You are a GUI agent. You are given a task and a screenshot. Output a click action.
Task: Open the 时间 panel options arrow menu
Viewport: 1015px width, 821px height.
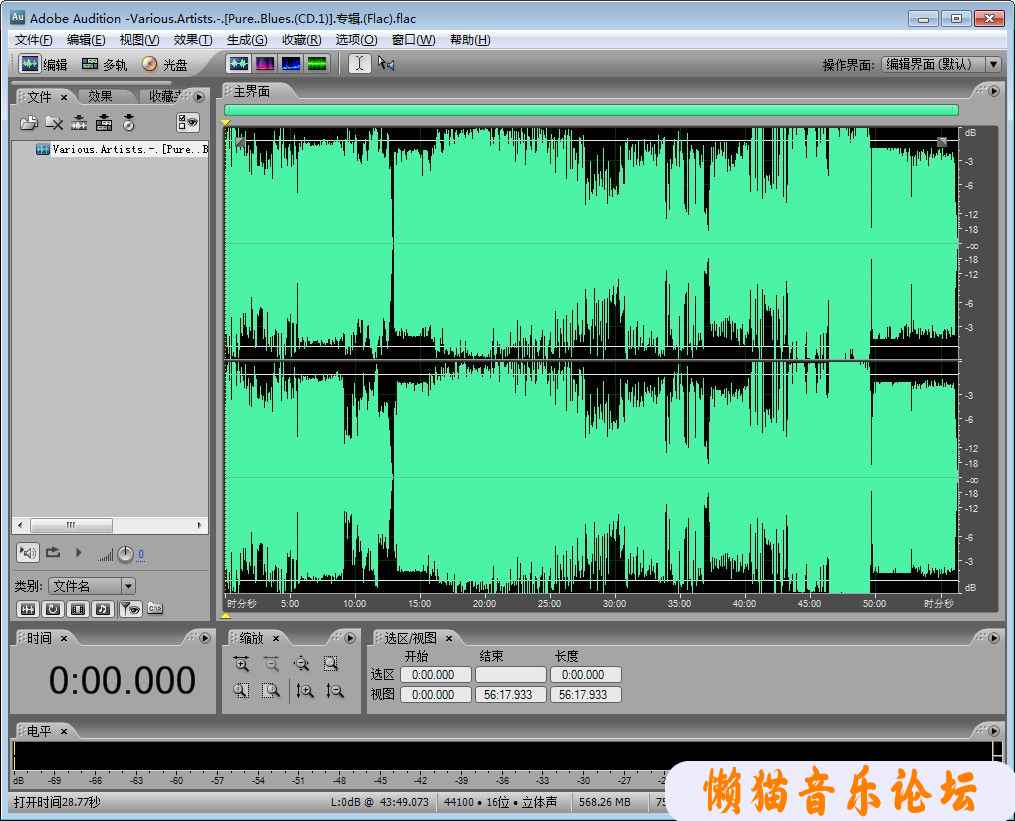tap(205, 638)
